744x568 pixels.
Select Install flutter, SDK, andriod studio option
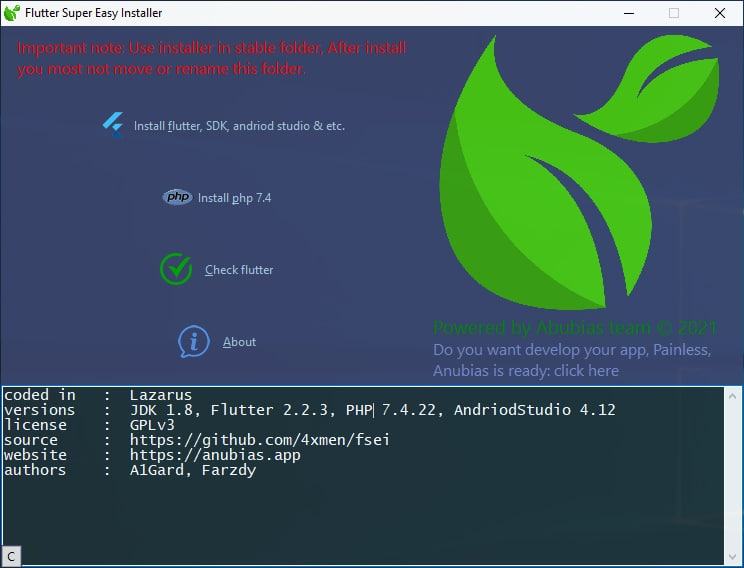tap(239, 126)
